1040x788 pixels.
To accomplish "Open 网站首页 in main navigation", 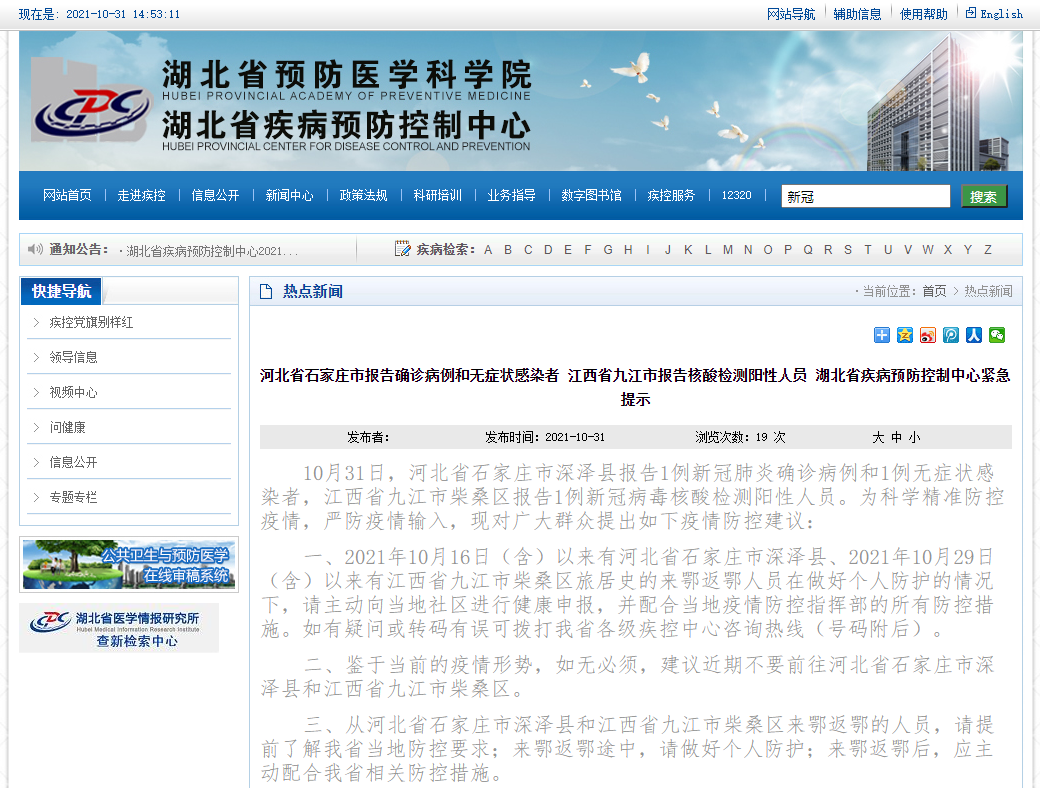I will pyautogui.click(x=67, y=195).
